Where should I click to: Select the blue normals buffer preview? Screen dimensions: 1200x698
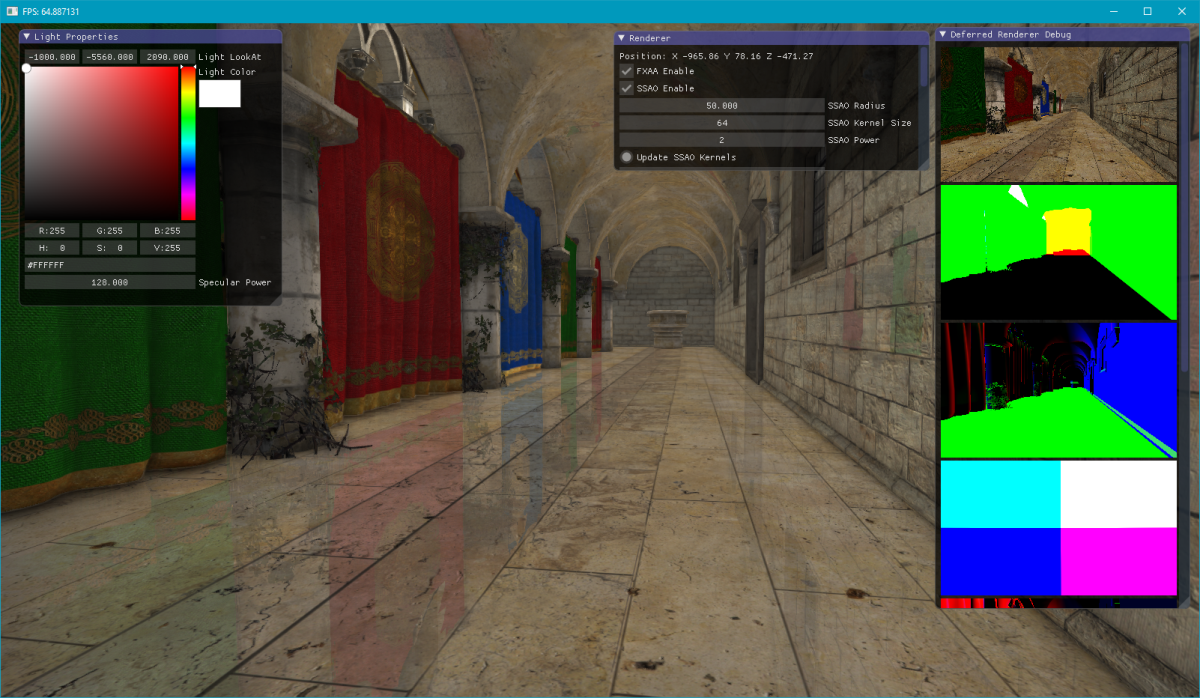pyautogui.click(x=1058, y=390)
